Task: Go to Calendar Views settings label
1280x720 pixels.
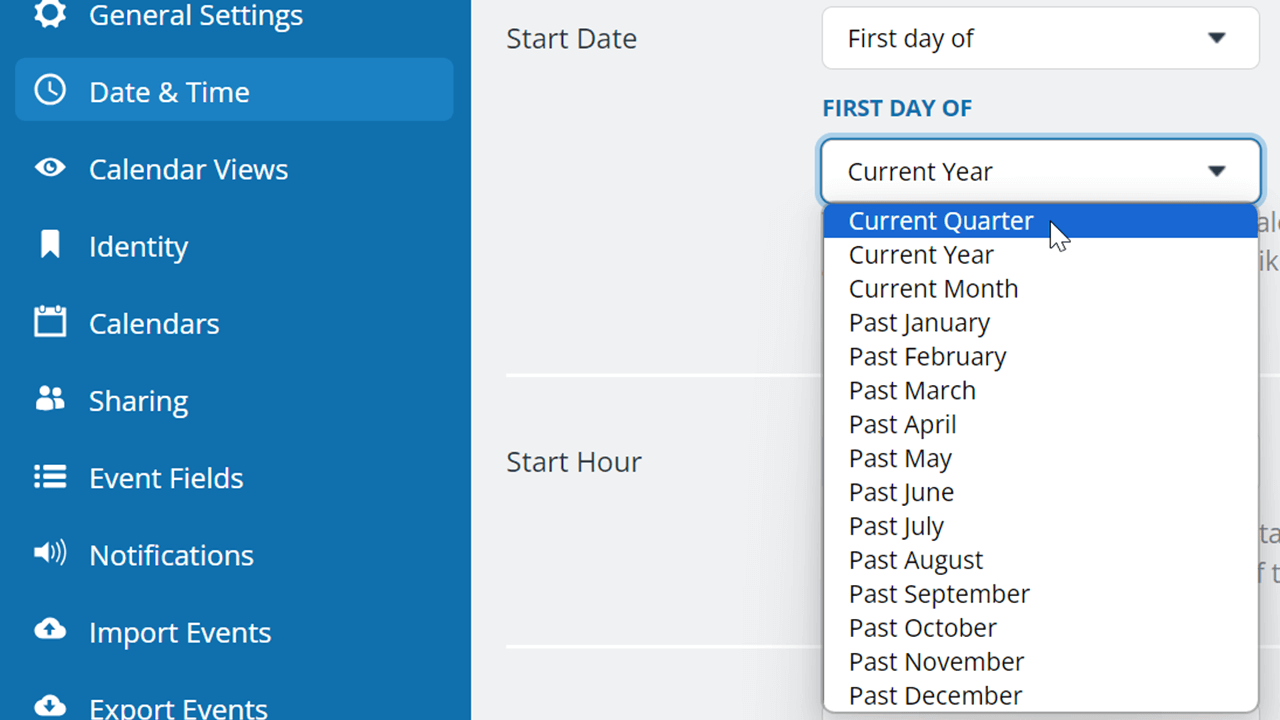Action: 188,169
